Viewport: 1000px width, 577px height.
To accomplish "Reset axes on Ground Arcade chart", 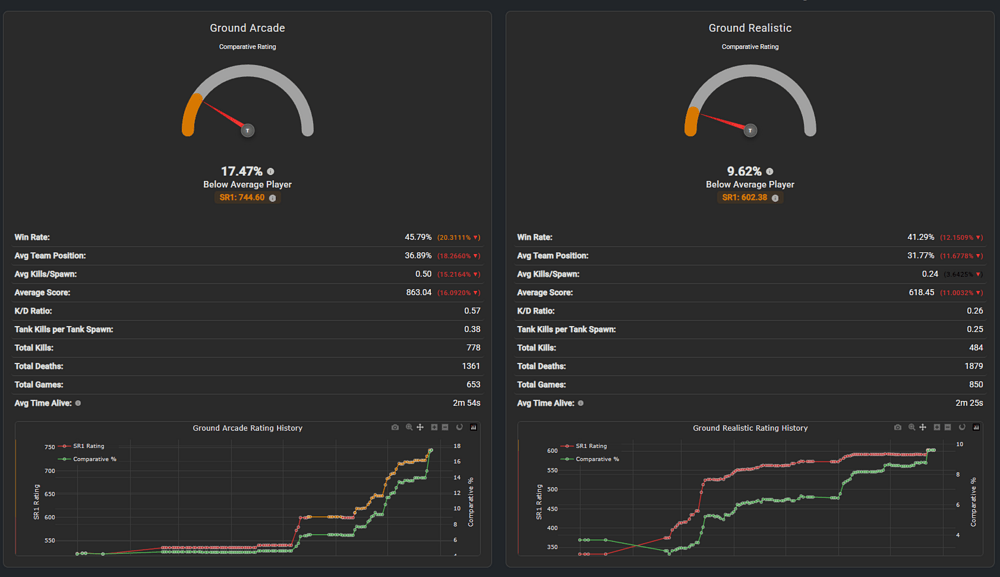I will pos(459,427).
